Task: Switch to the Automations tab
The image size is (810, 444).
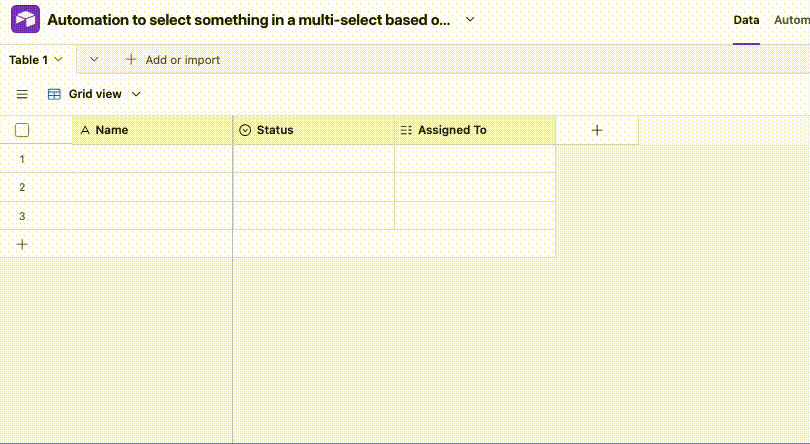Action: click(x=791, y=20)
